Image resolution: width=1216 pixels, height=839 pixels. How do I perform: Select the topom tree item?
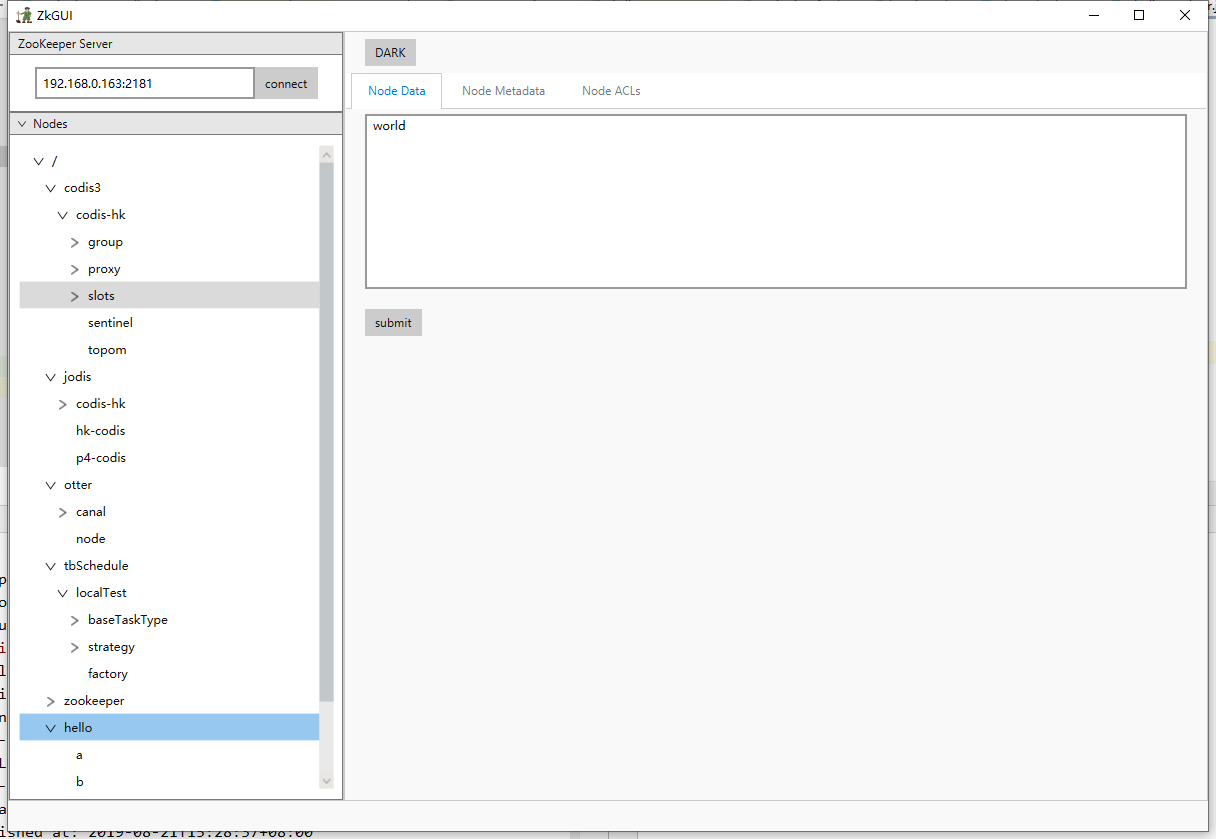[x=107, y=350]
